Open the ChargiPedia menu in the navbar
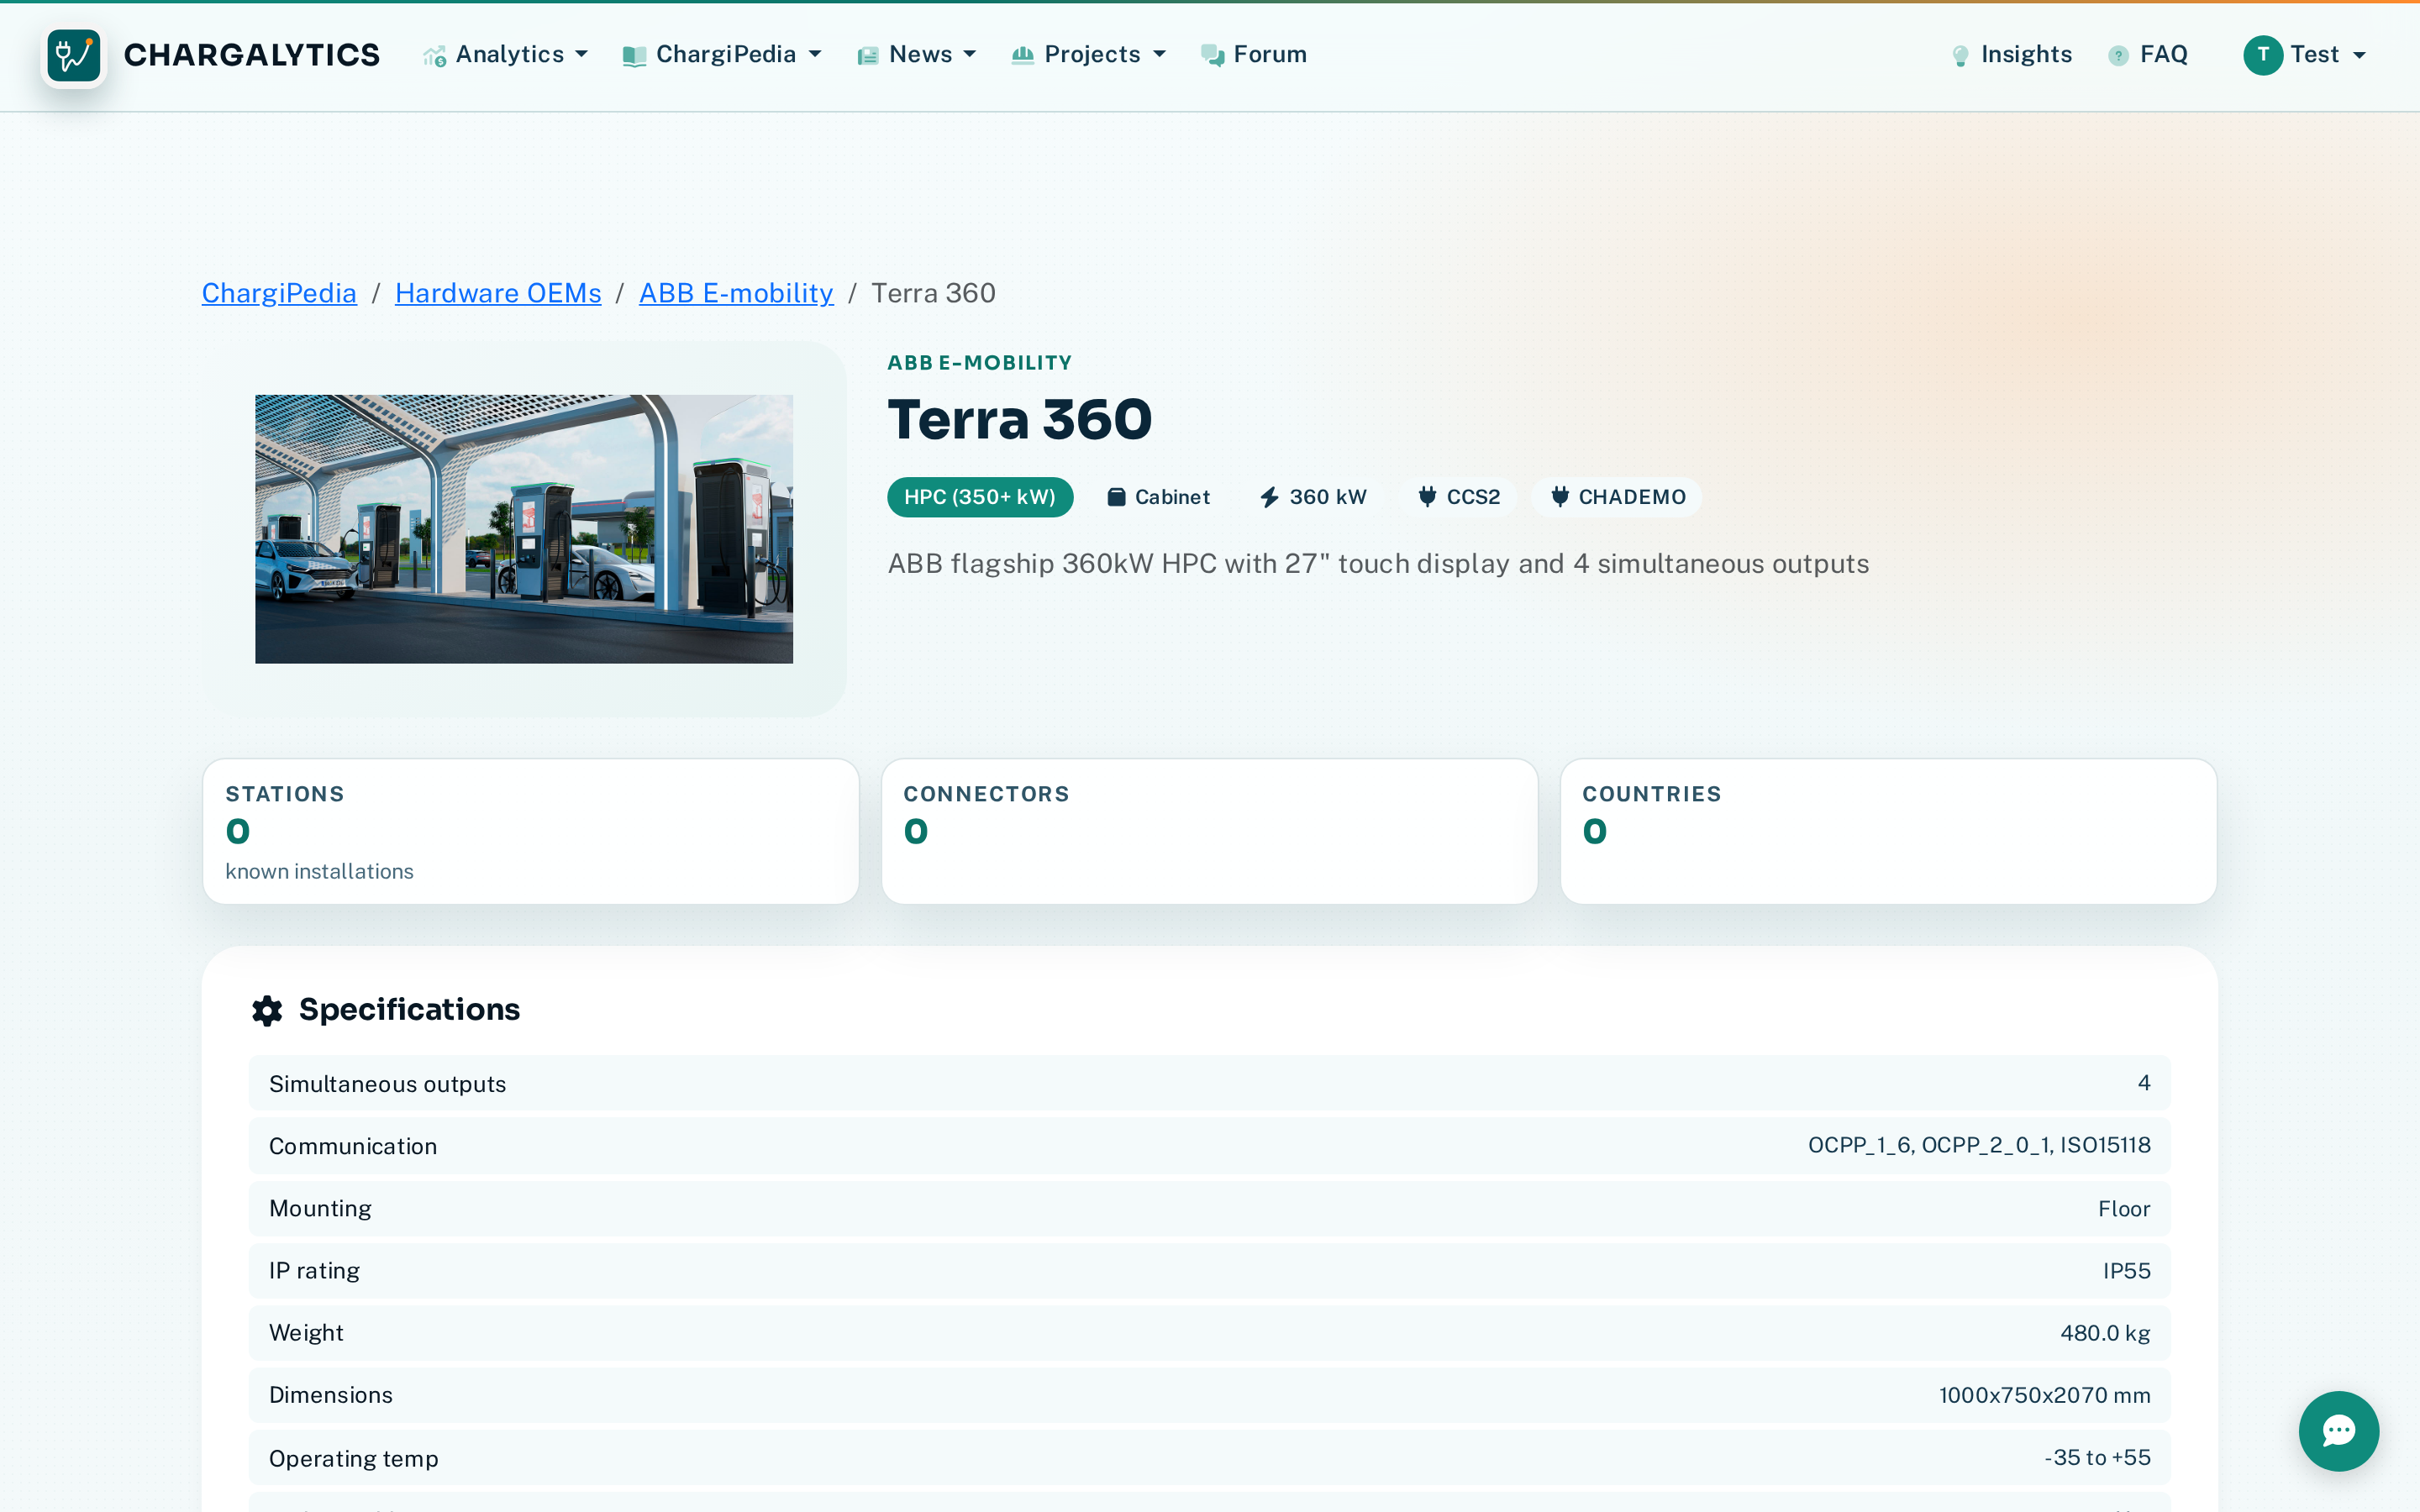The width and height of the screenshot is (2420, 1512). 722,55
